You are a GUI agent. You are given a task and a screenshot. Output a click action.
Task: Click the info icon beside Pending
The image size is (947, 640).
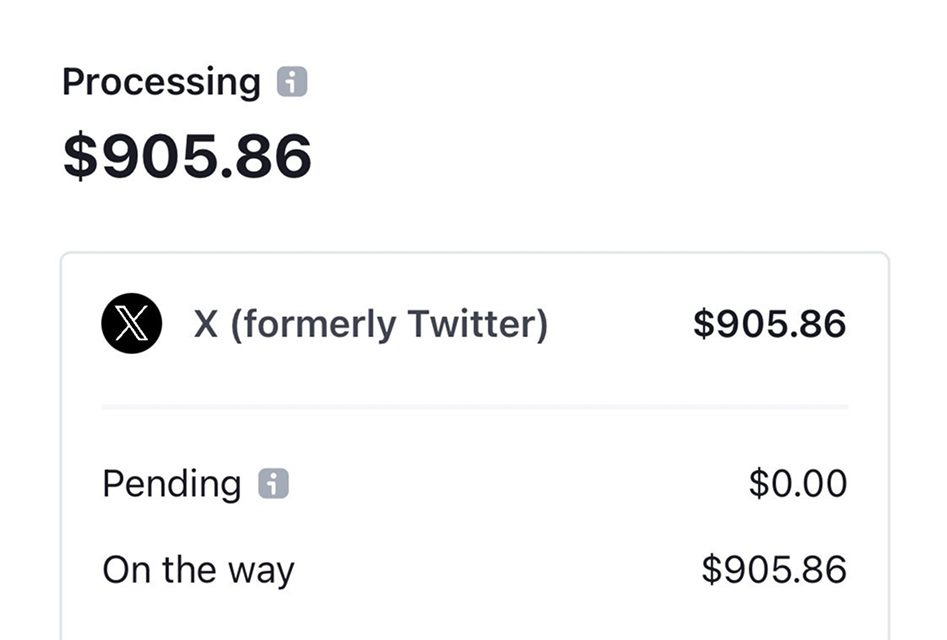pos(273,484)
